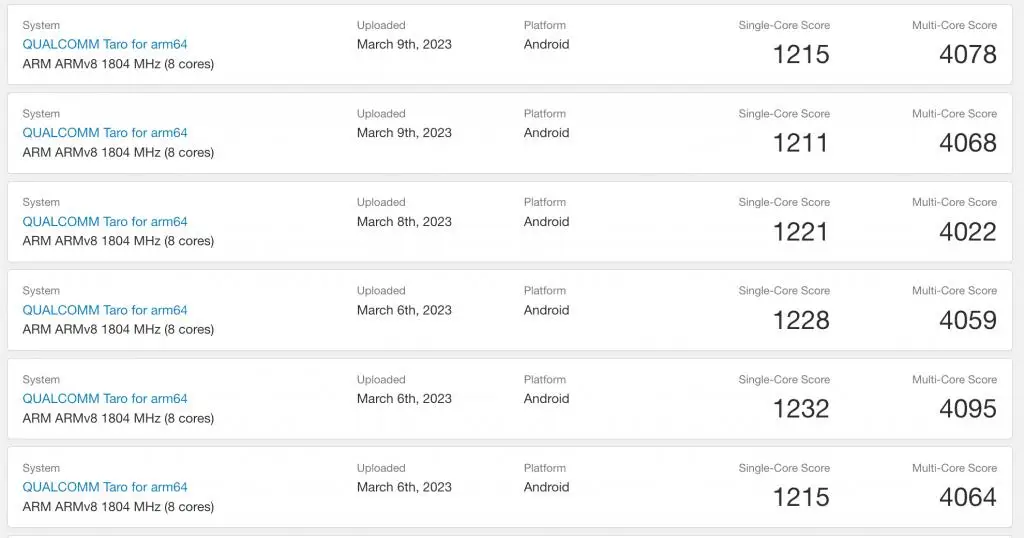The width and height of the screenshot is (1024, 538).
Task: Select the 1232 single-core score
Action: [801, 409]
